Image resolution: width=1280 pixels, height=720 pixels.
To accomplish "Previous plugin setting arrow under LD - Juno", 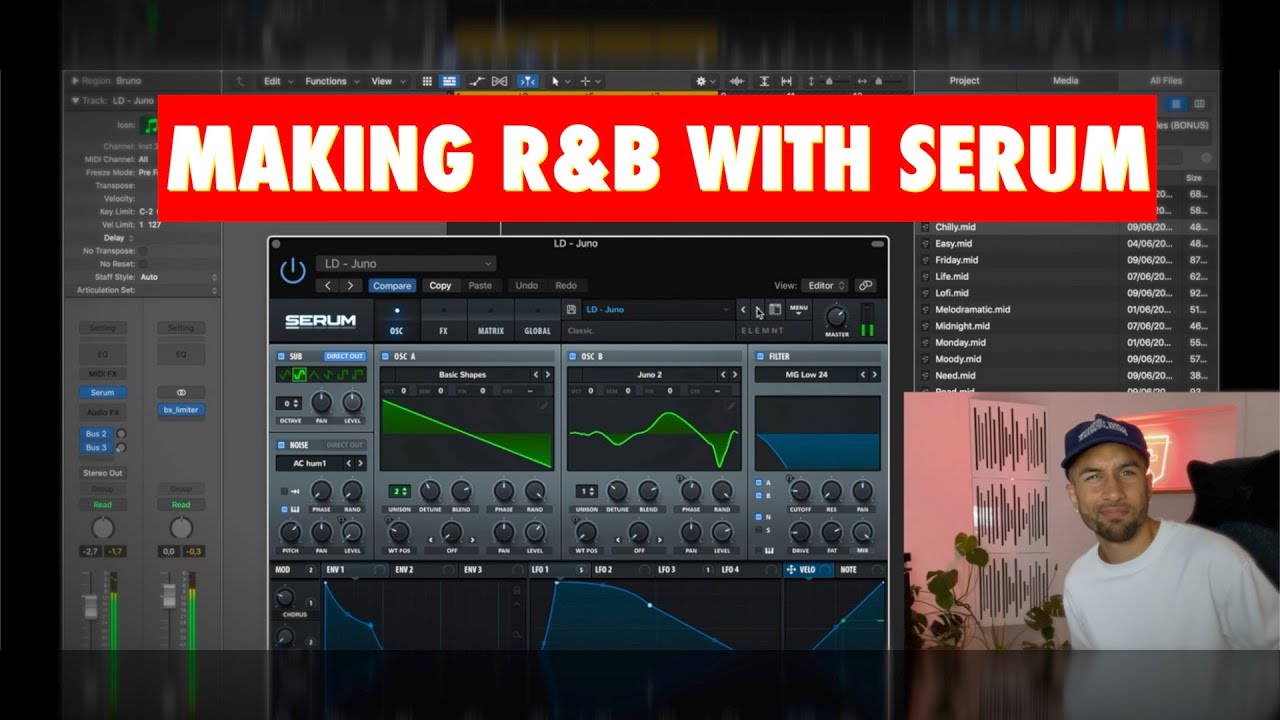I will tap(328, 286).
